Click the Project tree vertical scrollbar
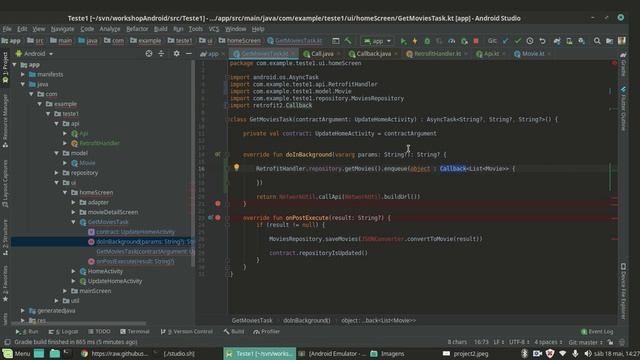Screen dimensions: 640x360 tap(193, 163)
